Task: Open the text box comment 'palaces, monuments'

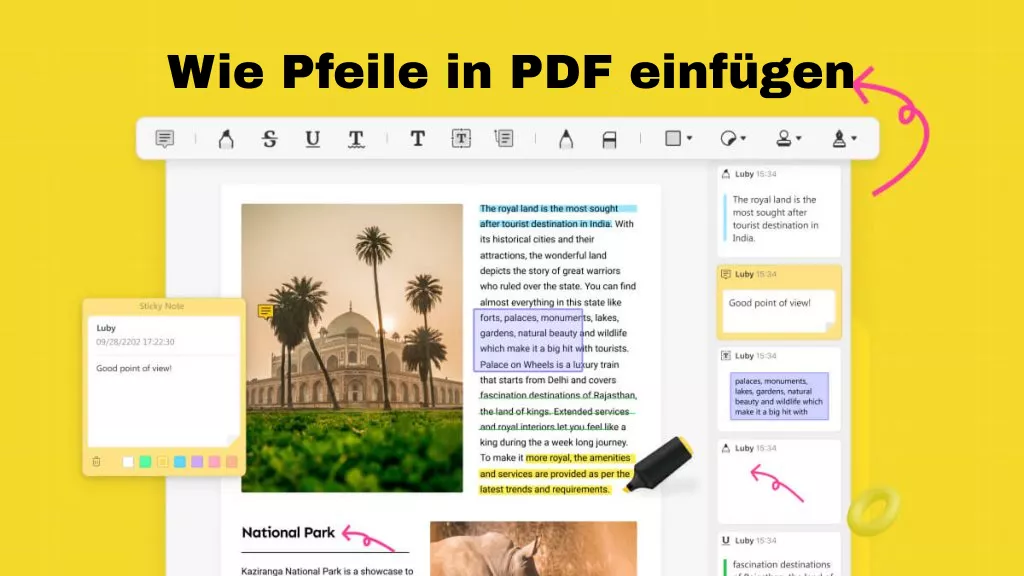Action: click(779, 389)
